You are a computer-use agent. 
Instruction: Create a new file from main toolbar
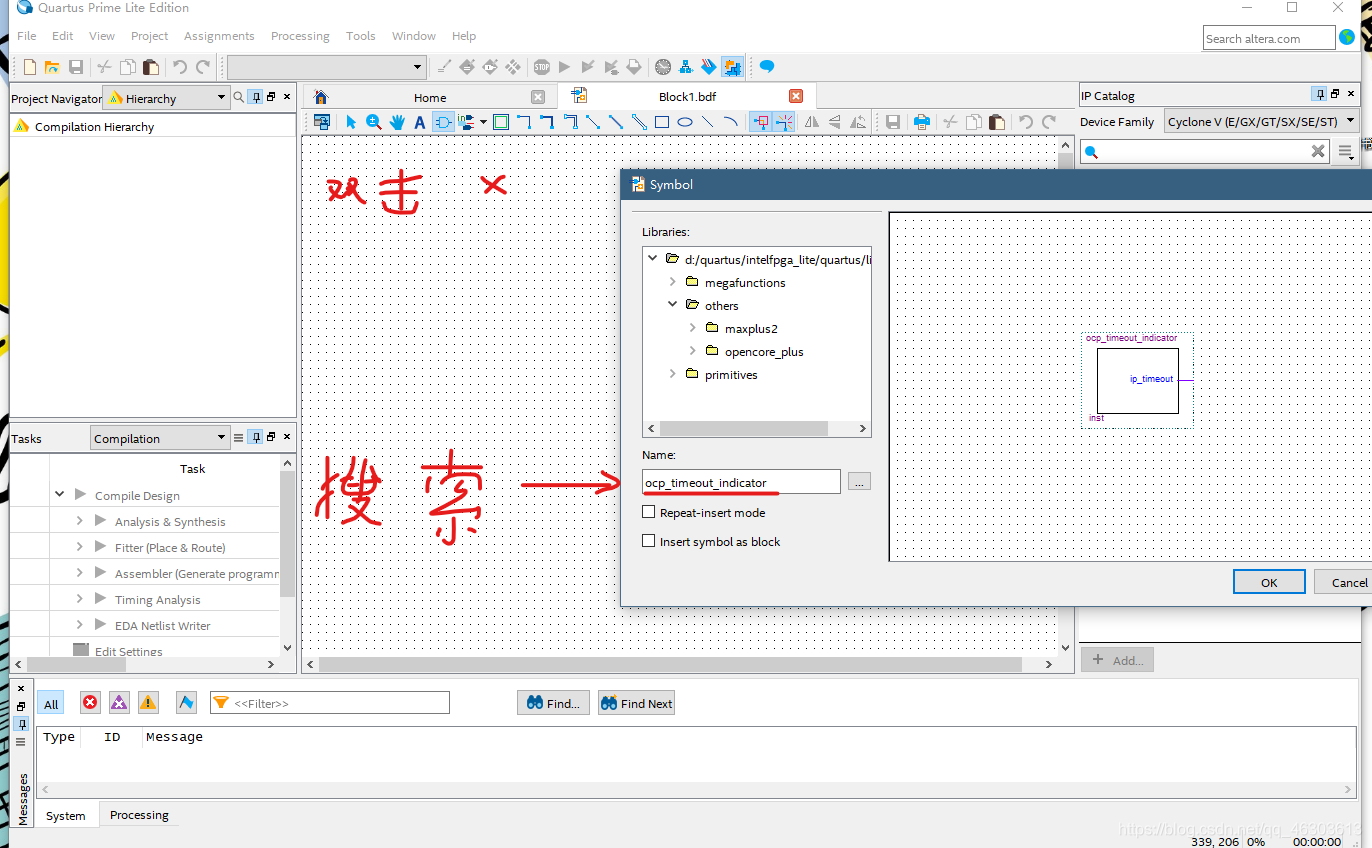(x=30, y=67)
